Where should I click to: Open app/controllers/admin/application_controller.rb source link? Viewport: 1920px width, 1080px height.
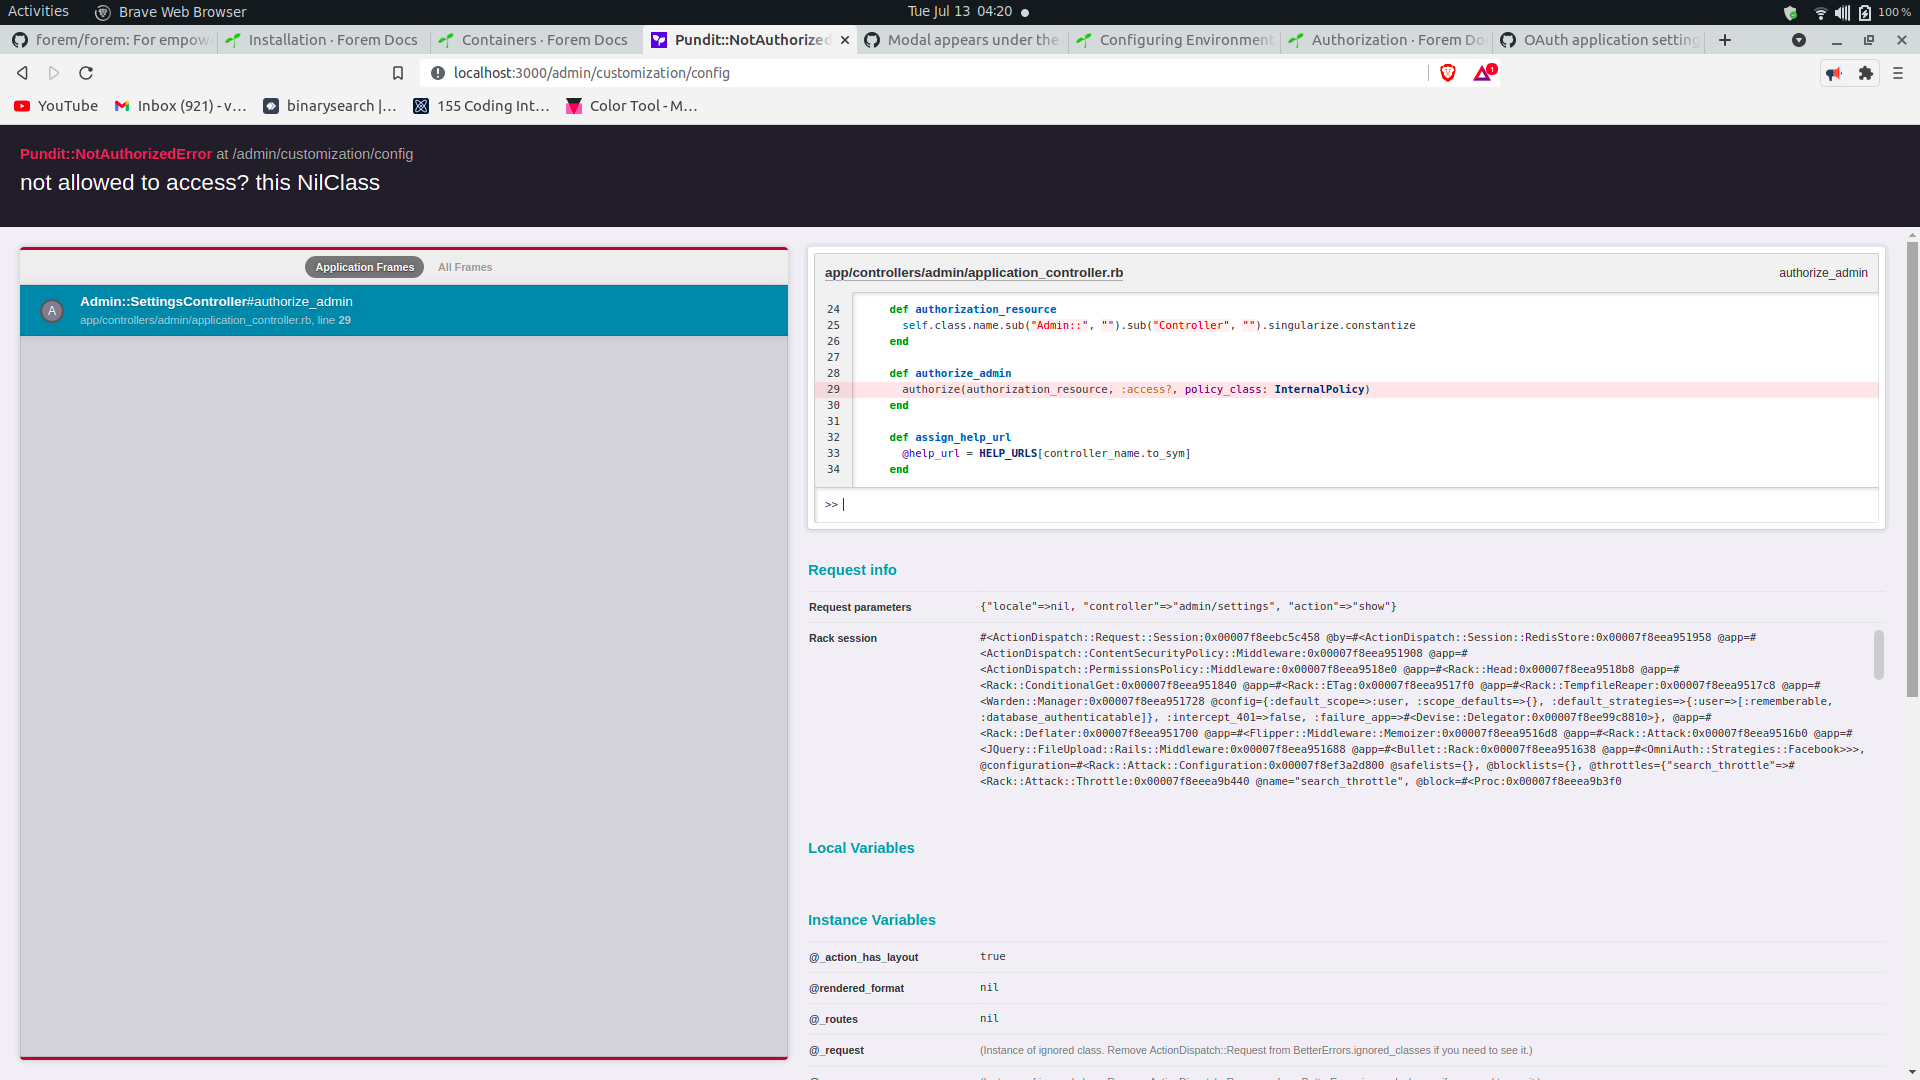tap(974, 272)
